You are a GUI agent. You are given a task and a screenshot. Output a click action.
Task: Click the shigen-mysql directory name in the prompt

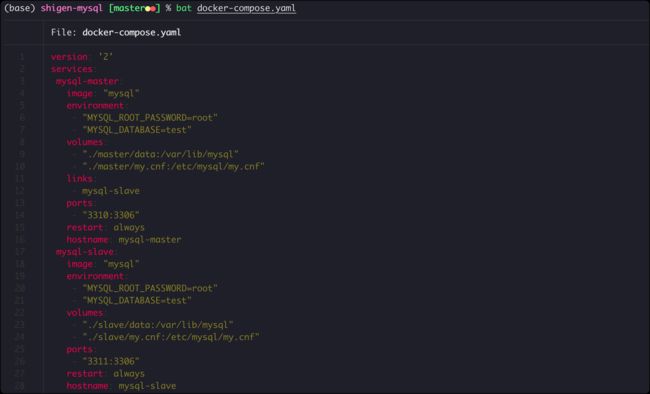tap(71, 8)
